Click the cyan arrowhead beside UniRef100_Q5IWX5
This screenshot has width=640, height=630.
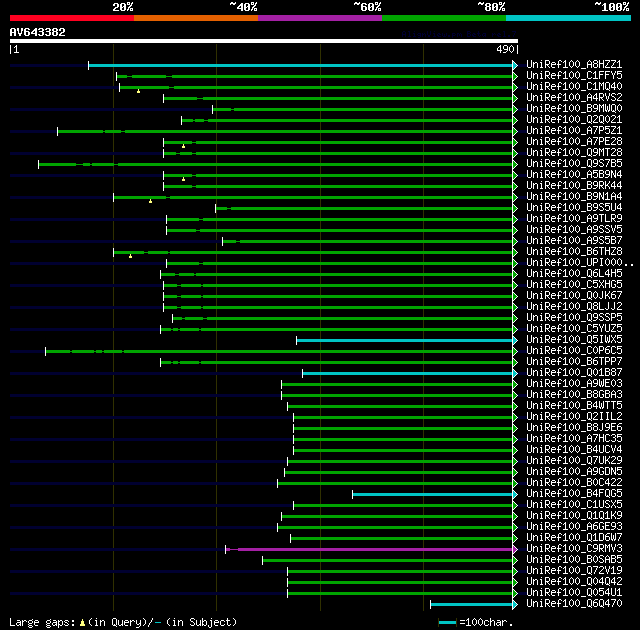[515, 340]
